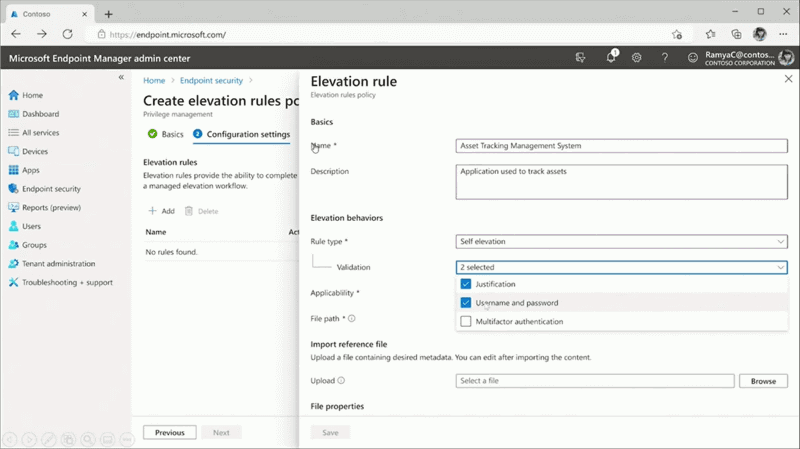Collapse the sidebar with double chevron
Image resolution: width=800 pixels, height=449 pixels.
121,77
